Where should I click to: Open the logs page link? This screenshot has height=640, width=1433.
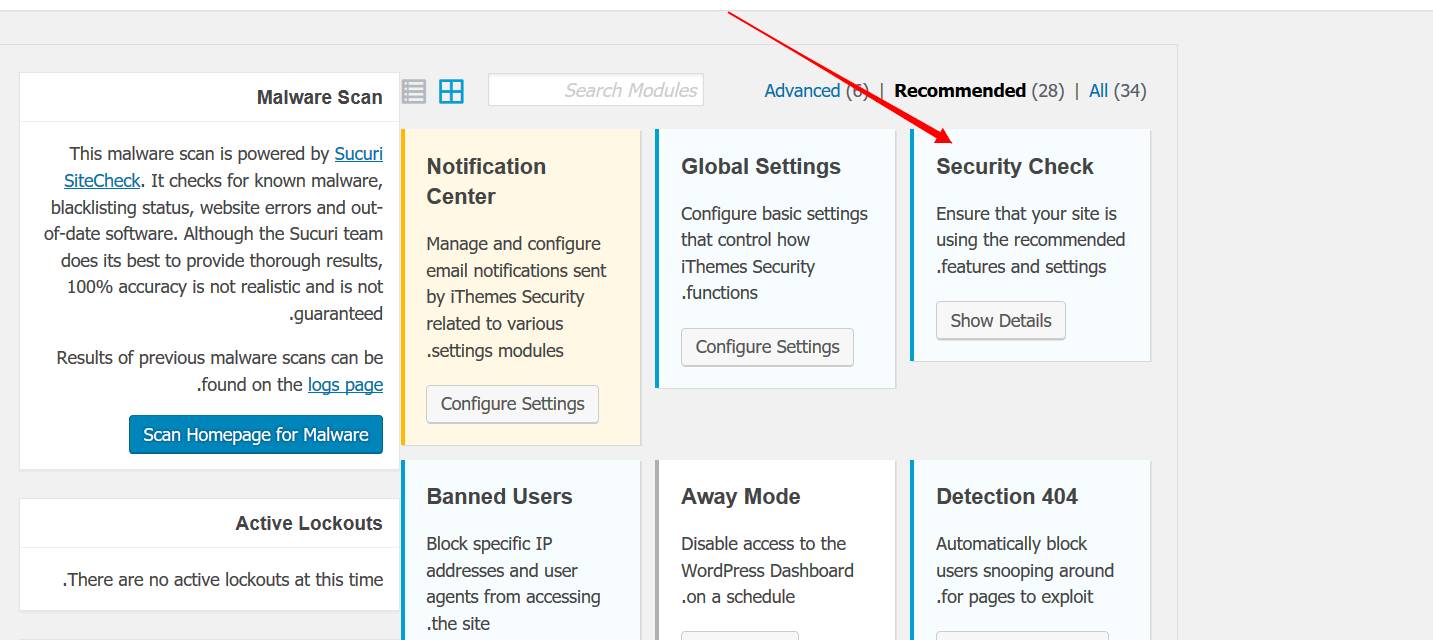click(x=345, y=384)
